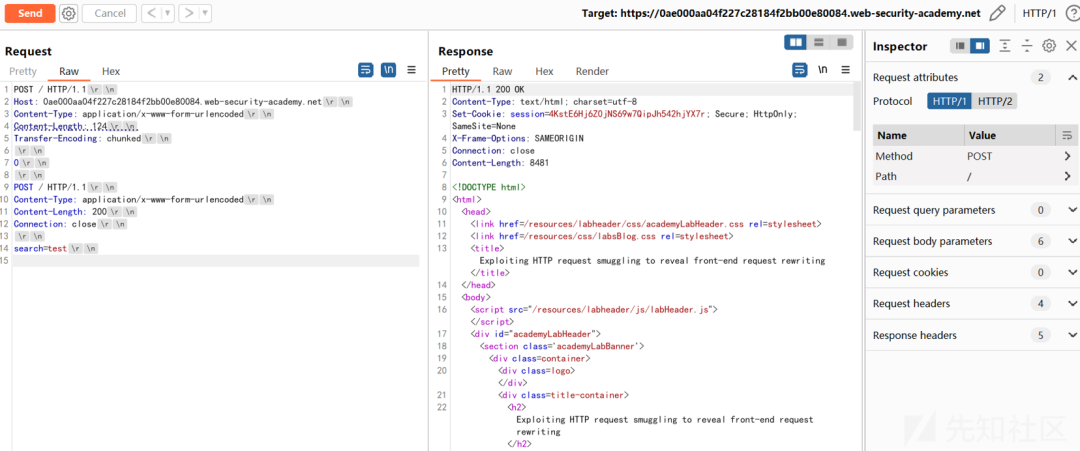The image size is (1080, 451).
Task: Click the Host header line in request
Action: coord(167,101)
